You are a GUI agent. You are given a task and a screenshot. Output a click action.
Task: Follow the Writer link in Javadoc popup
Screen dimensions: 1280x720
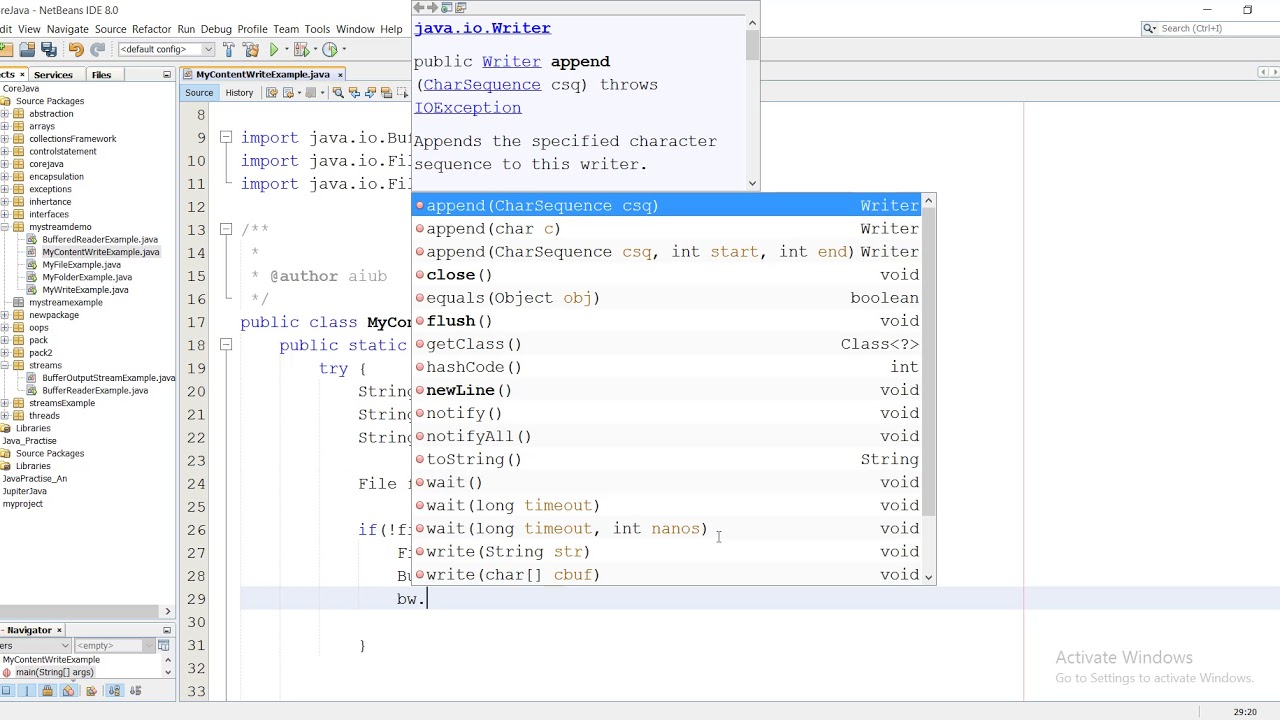511,62
